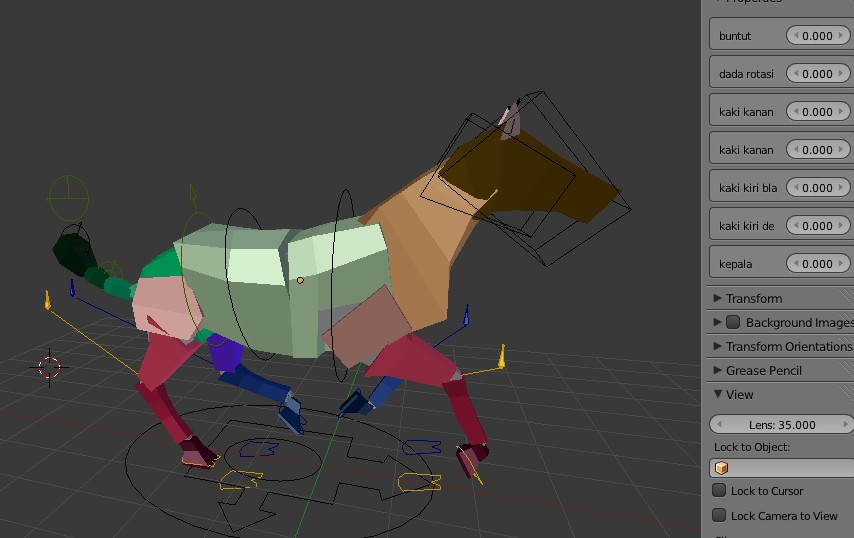Click the kaki kiri de value slider
Screen dimensions: 854x538
click(818, 226)
